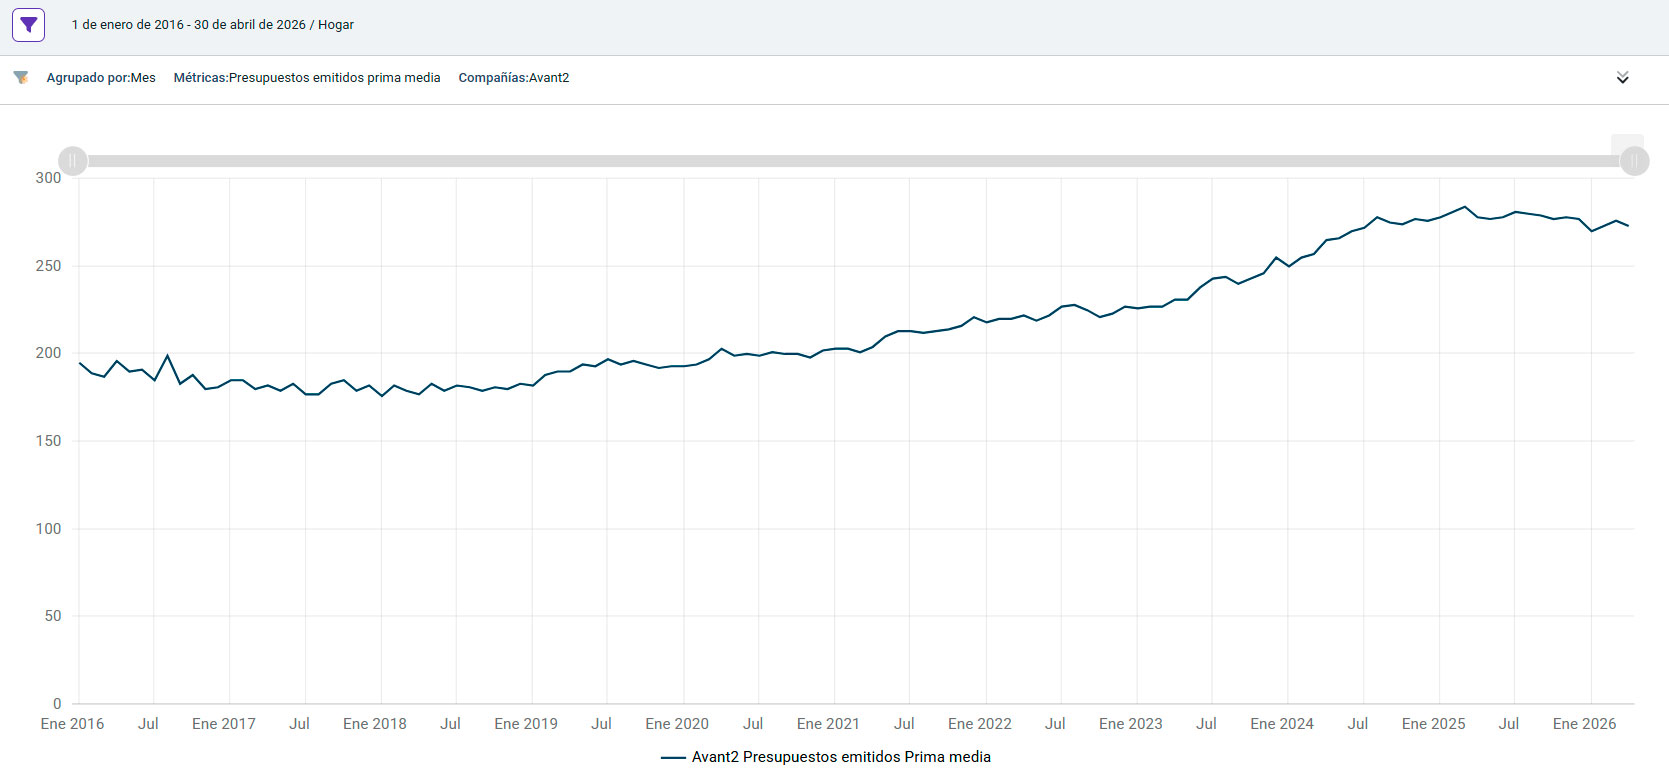Click the Ene 2020 x-axis label

click(677, 724)
